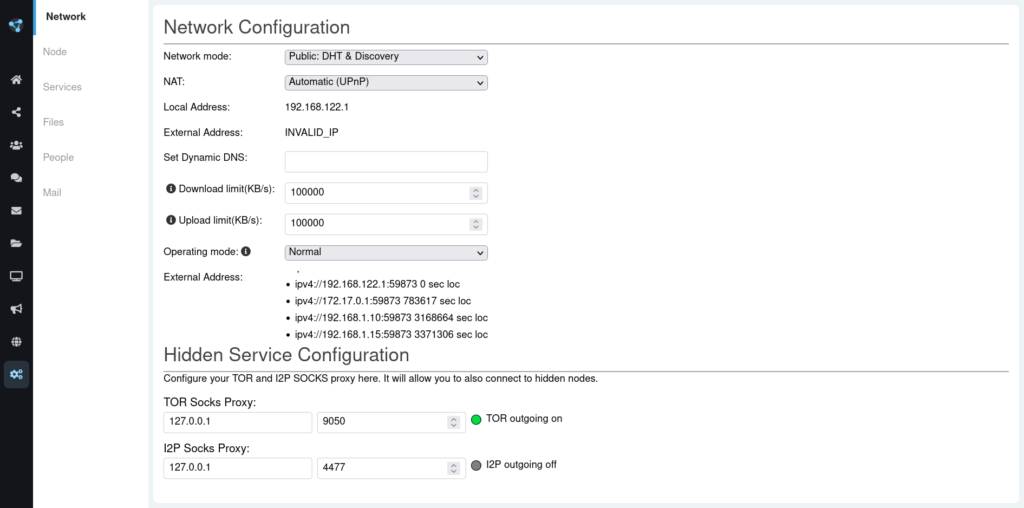Screen dimensions: 1024x508
Task: Click the Upload limit info icon
Action: pos(171,220)
